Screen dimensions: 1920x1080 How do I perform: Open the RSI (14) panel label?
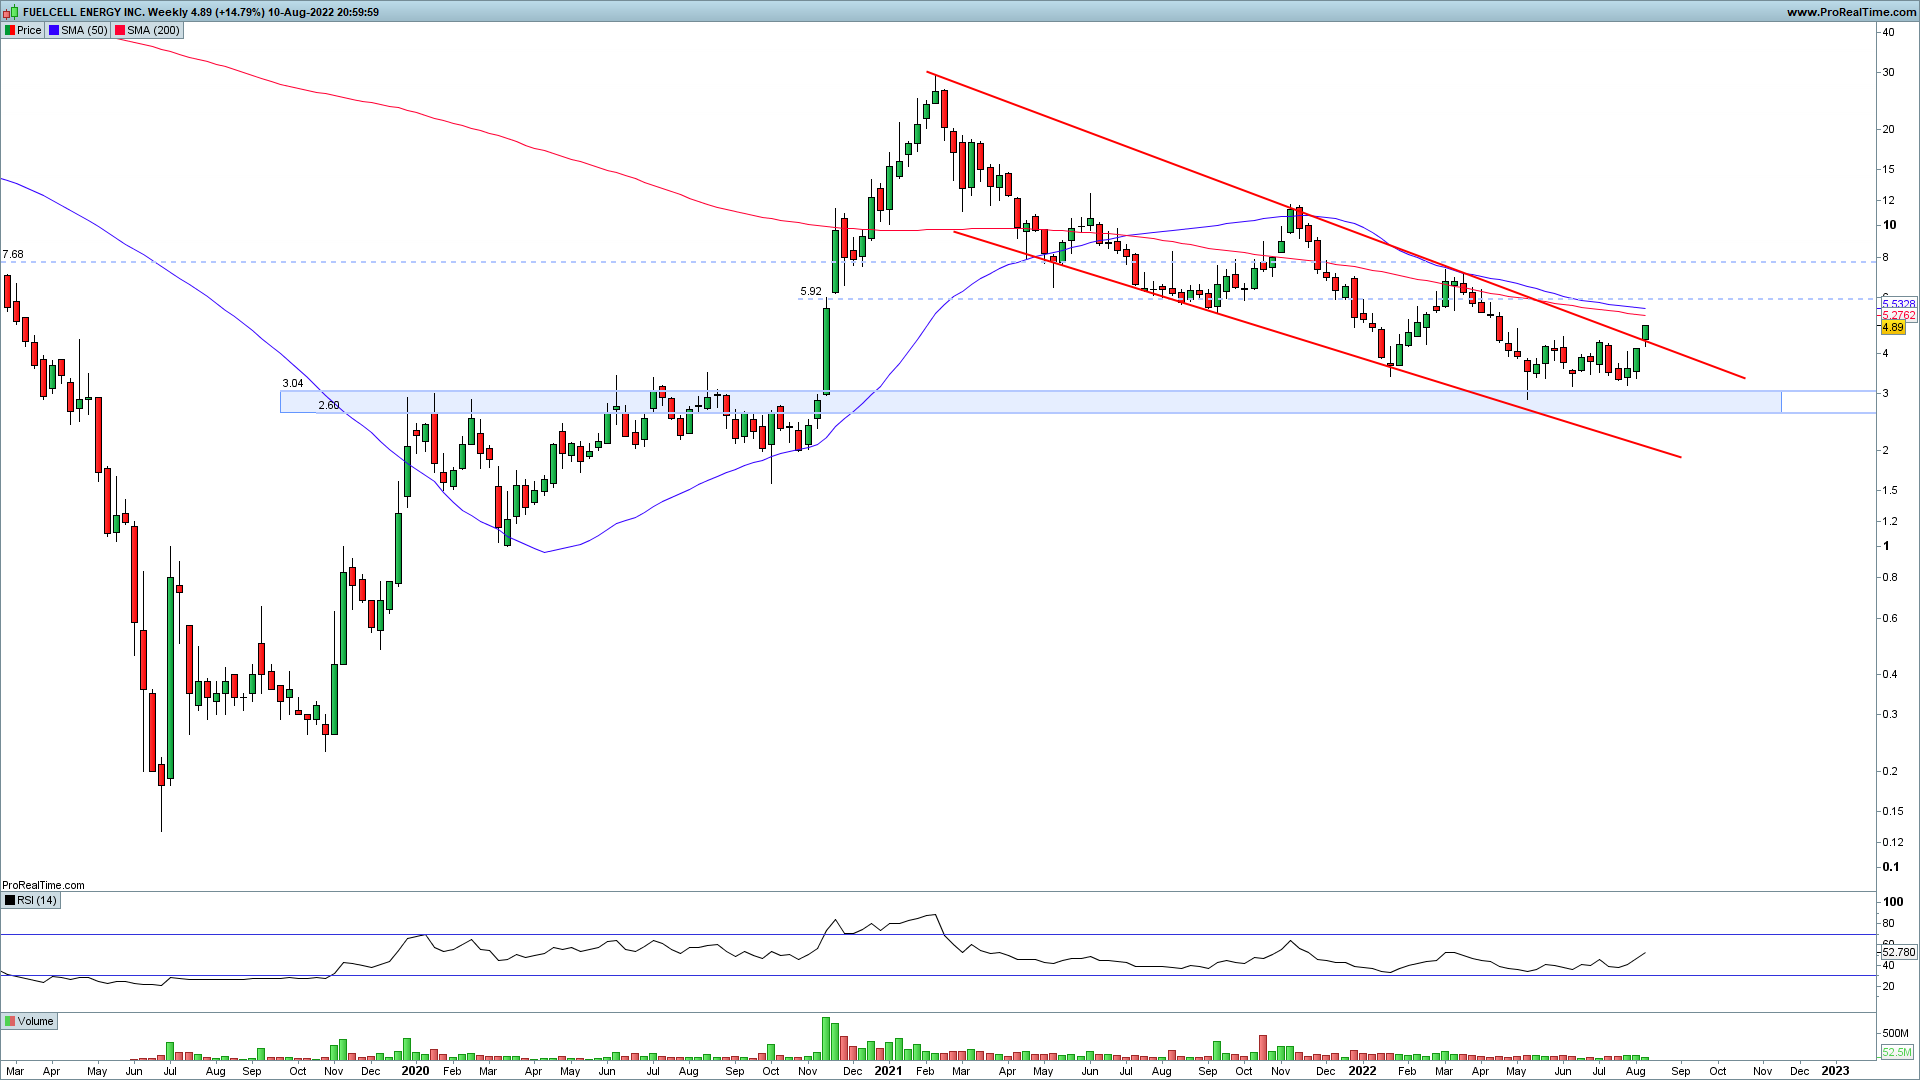pyautogui.click(x=38, y=900)
